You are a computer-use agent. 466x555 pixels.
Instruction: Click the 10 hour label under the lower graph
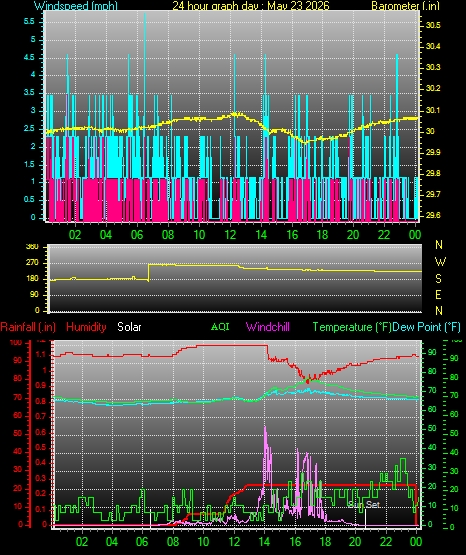pyautogui.click(x=203, y=542)
